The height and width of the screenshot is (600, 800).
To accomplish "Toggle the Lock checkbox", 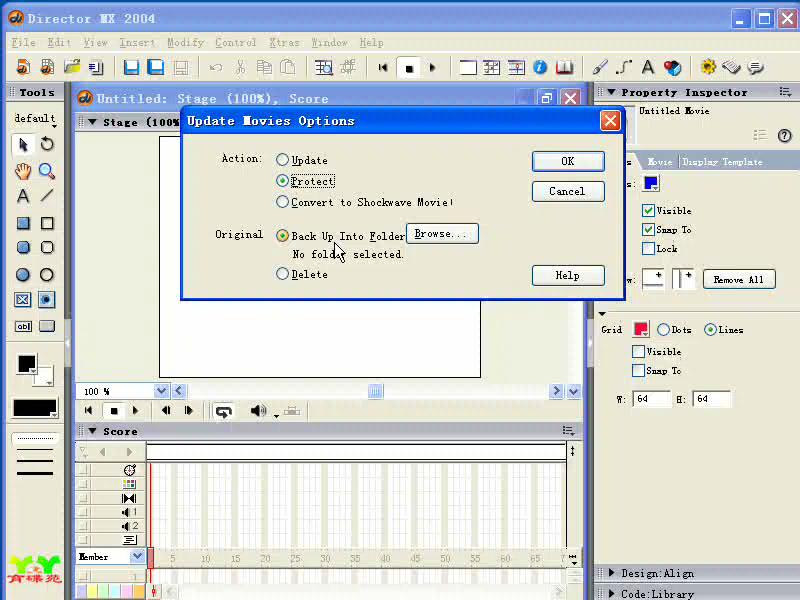I will click(x=648, y=248).
